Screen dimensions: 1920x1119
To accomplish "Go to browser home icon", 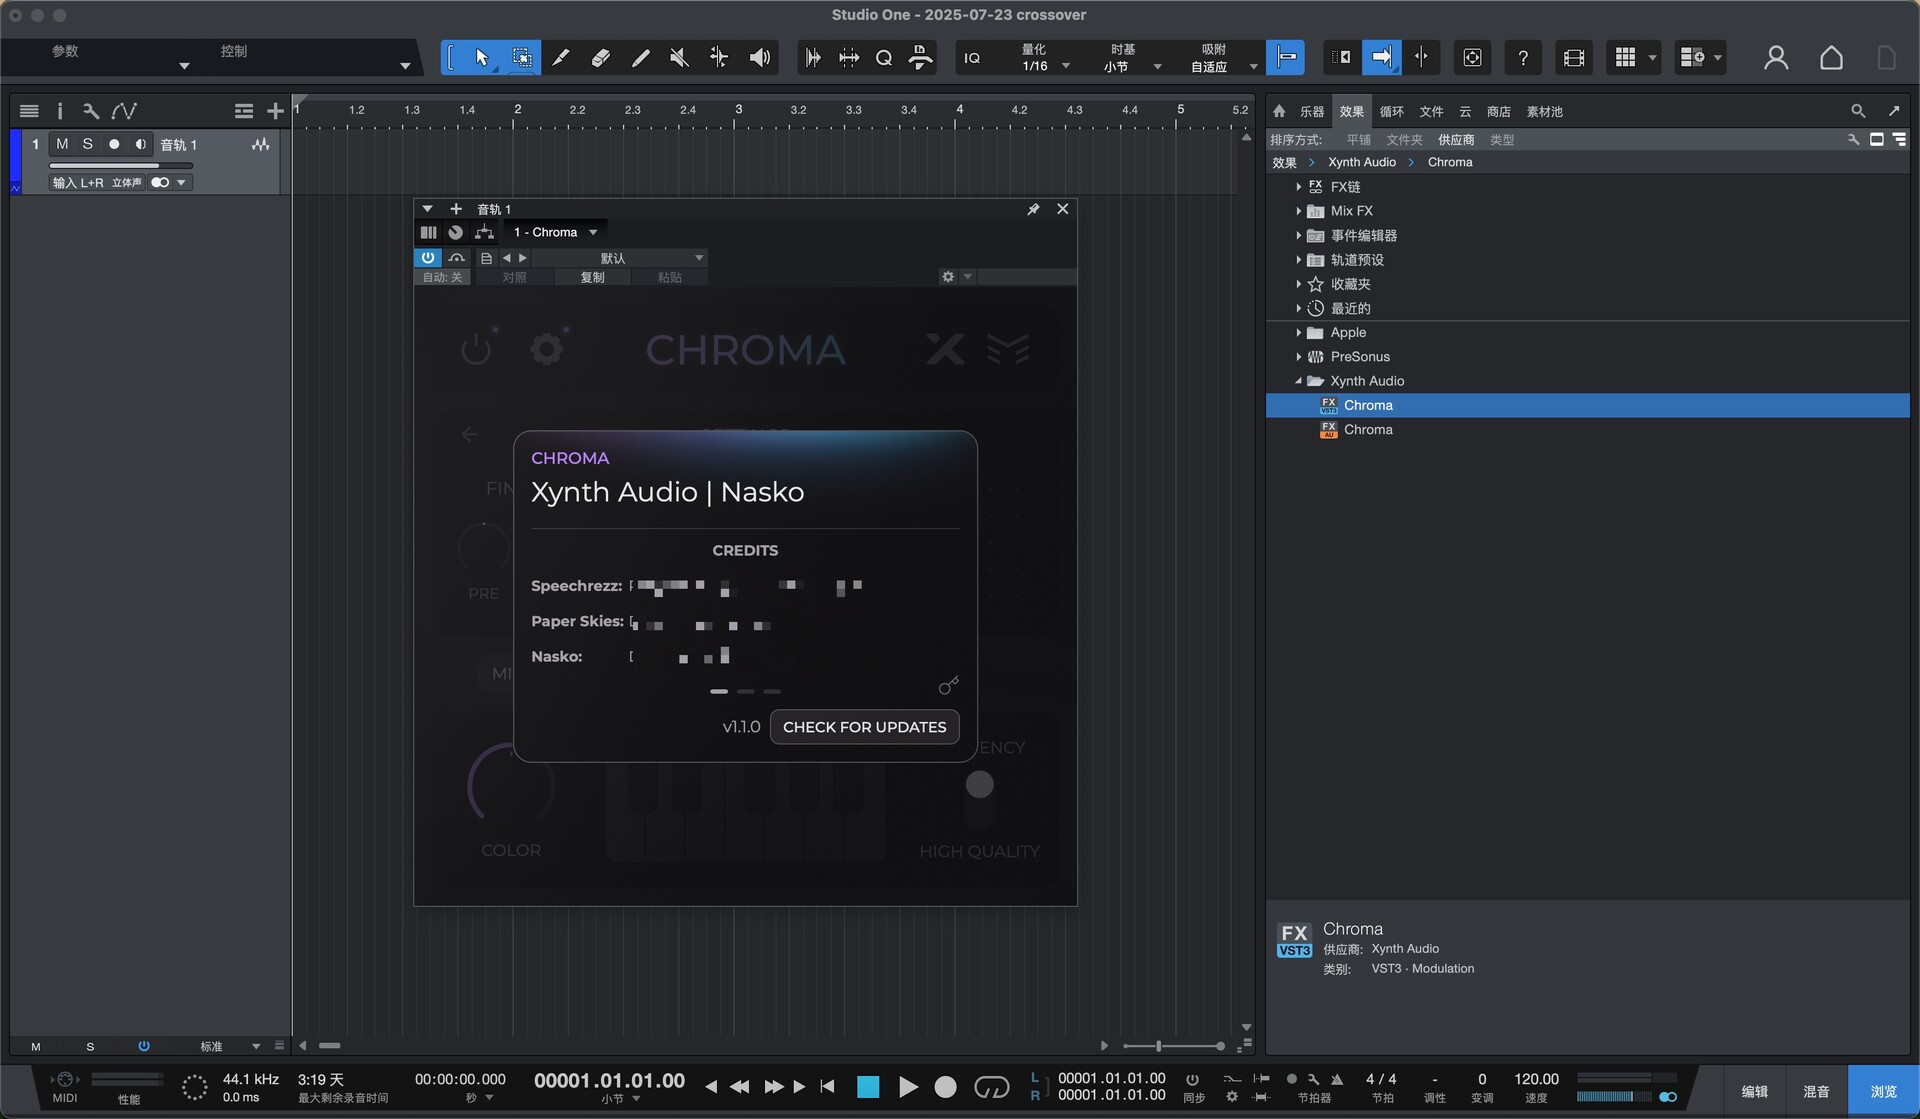I will (x=1279, y=111).
